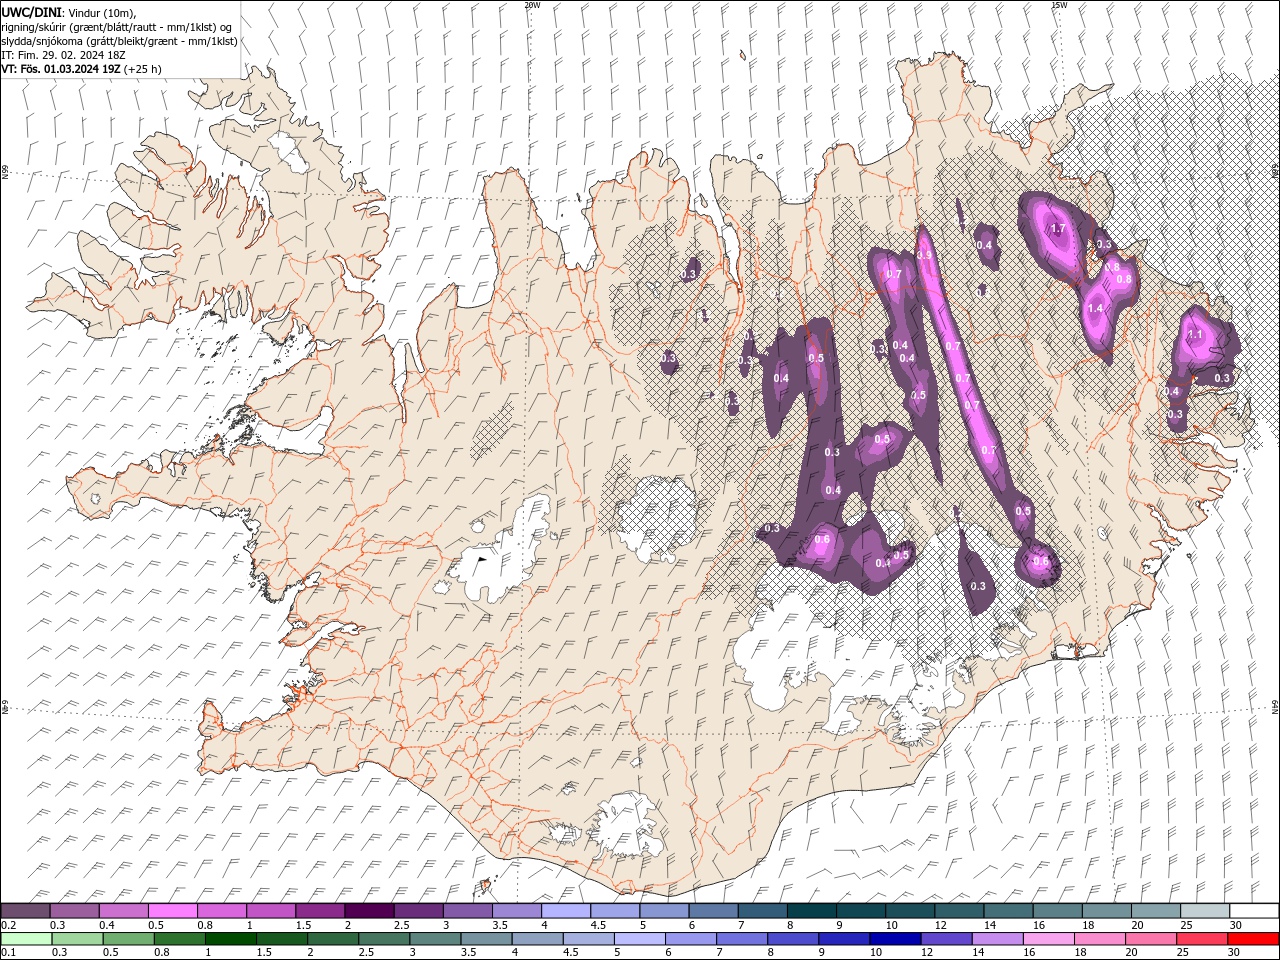The image size is (1280, 960).
Task: Pick upper legend swatch between 3 and 3.5
Action: [x=468, y=911]
